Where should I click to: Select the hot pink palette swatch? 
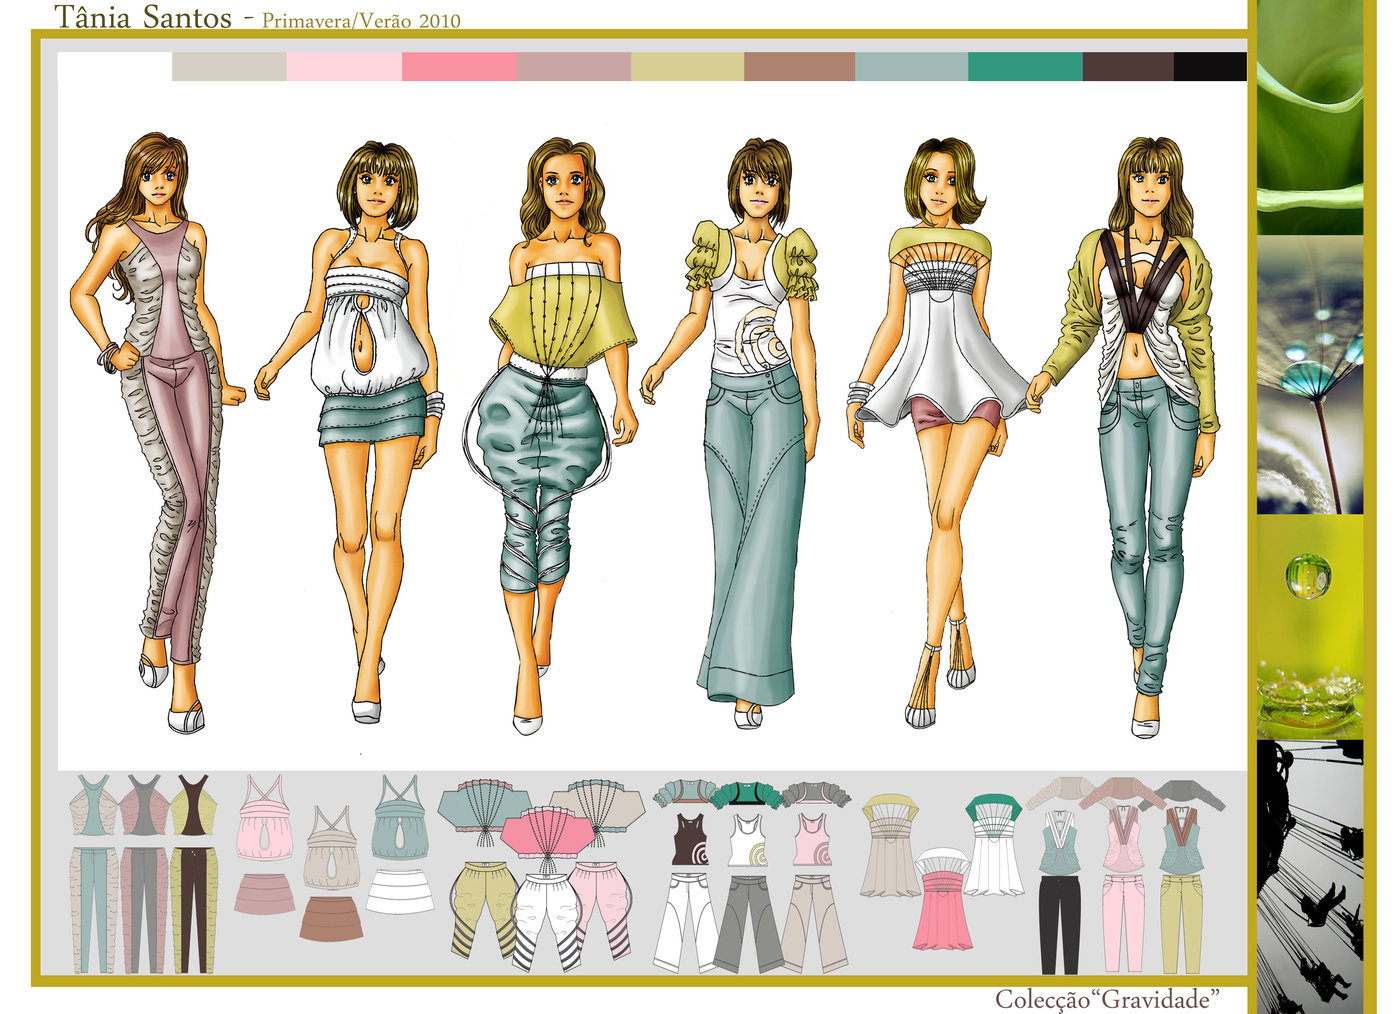click(x=459, y=67)
